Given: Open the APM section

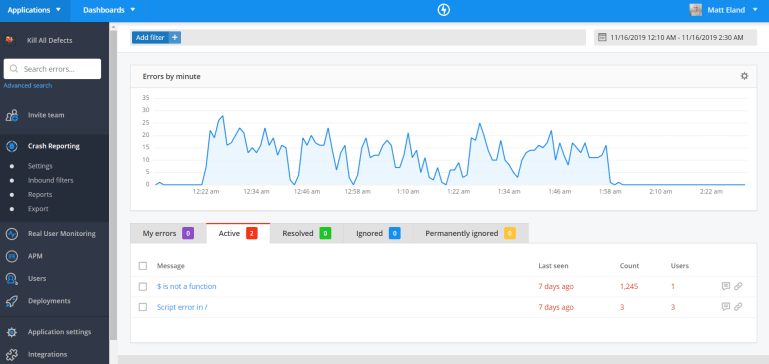Looking at the screenshot, I should click(x=35, y=256).
